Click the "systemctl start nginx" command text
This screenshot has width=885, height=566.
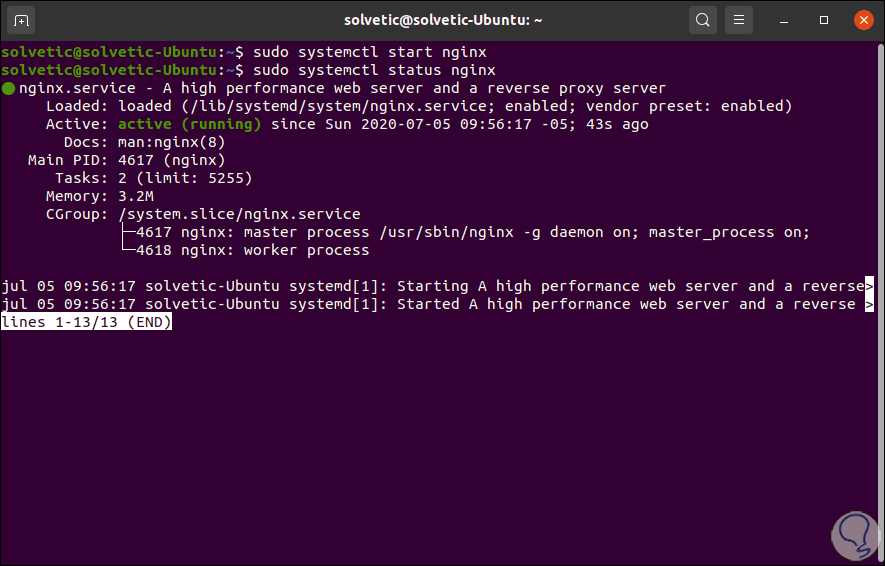click(370, 52)
